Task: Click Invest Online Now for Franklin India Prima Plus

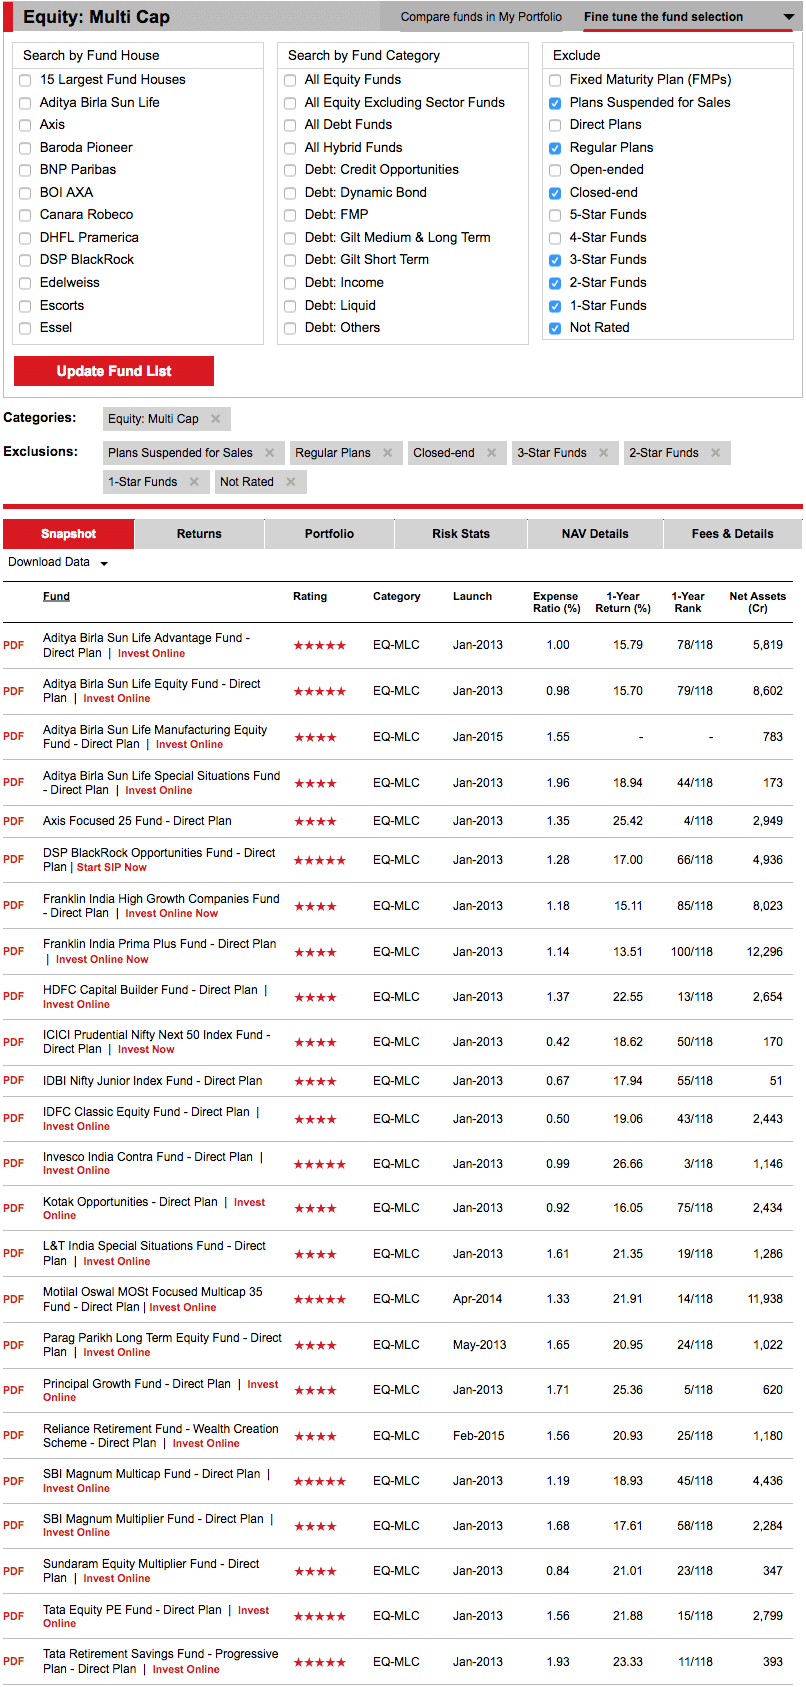Action: (102, 959)
